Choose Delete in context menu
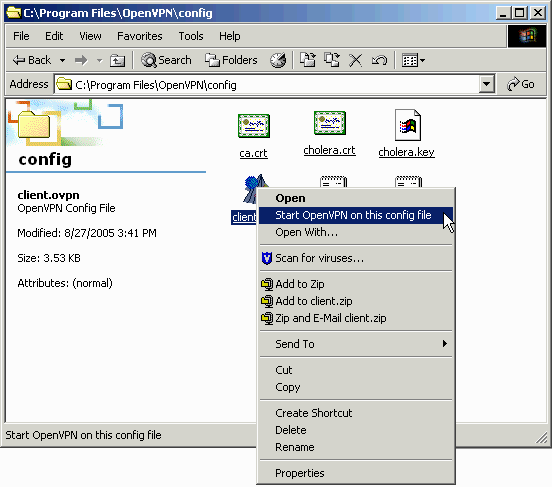 [x=356, y=430]
